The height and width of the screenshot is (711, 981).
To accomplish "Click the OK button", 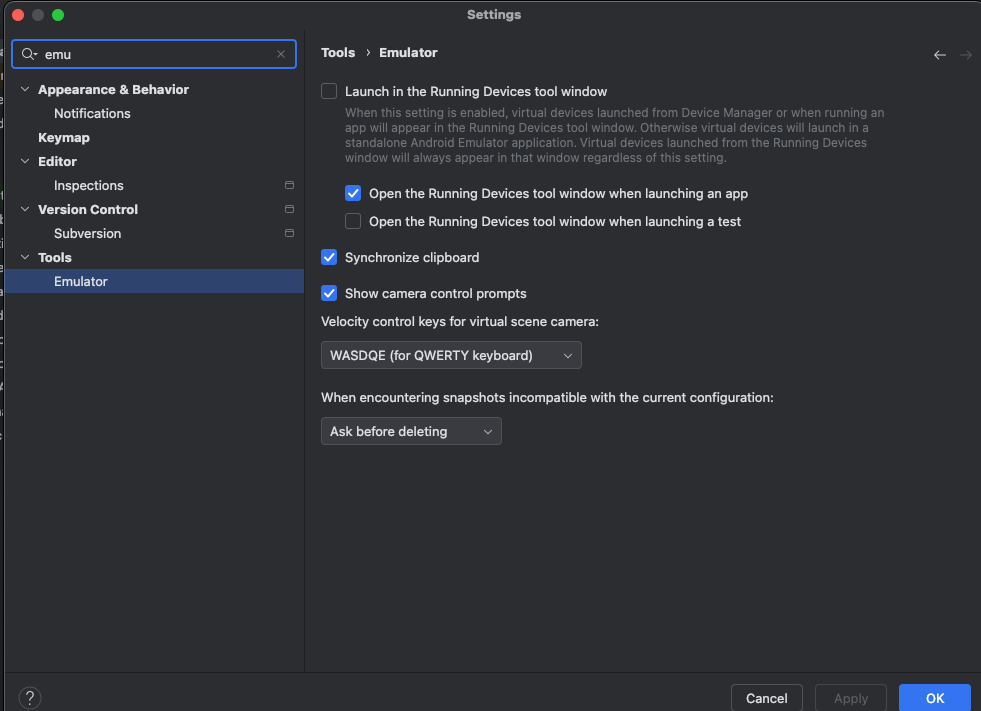I will click(x=935, y=698).
